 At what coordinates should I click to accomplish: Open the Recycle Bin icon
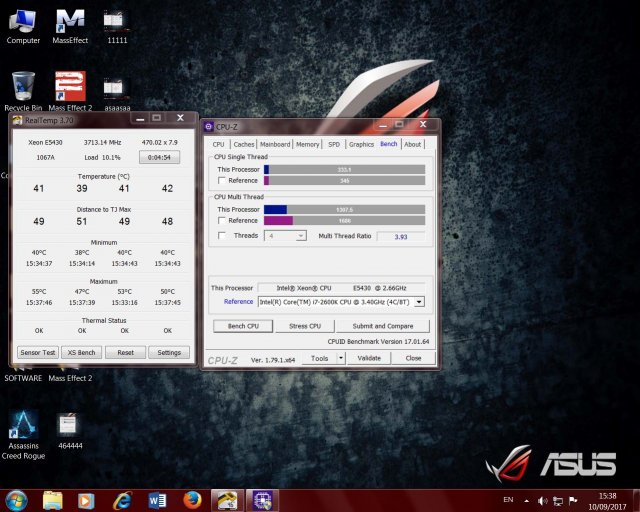click(22, 88)
